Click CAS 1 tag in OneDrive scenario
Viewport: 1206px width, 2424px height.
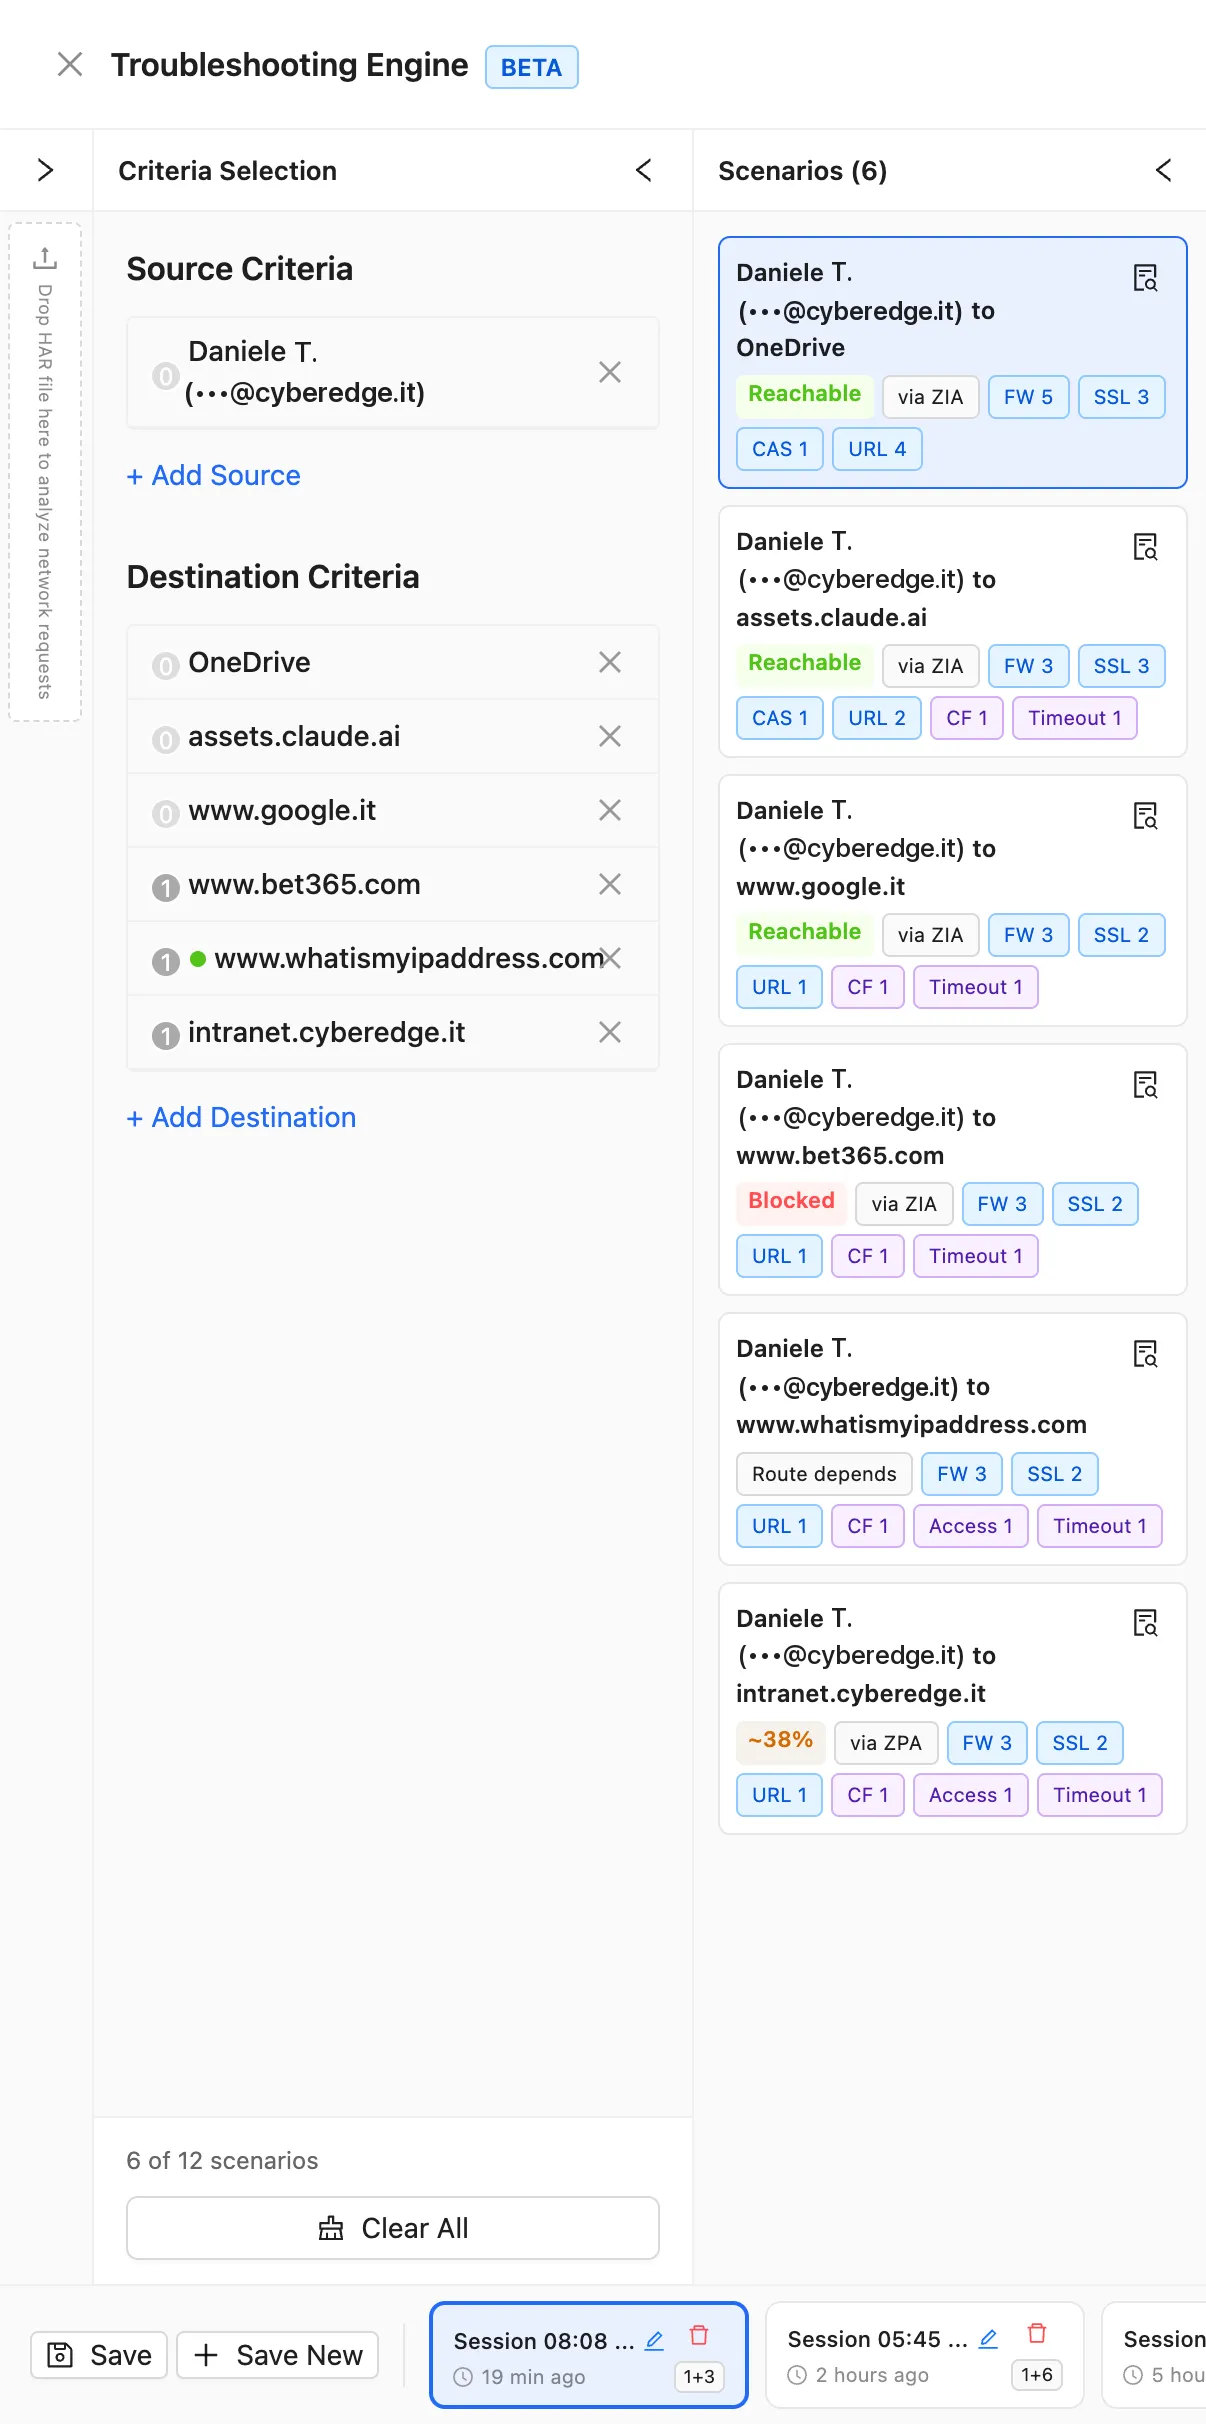[780, 449]
